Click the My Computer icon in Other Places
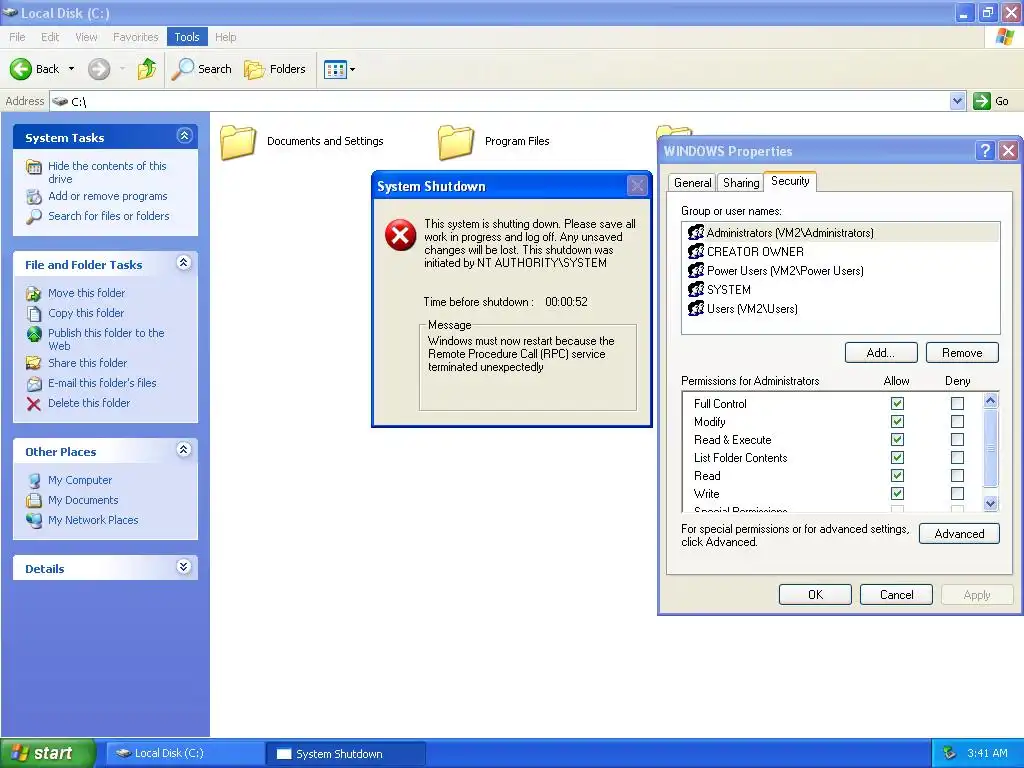This screenshot has width=1024, height=768. [x=33, y=481]
